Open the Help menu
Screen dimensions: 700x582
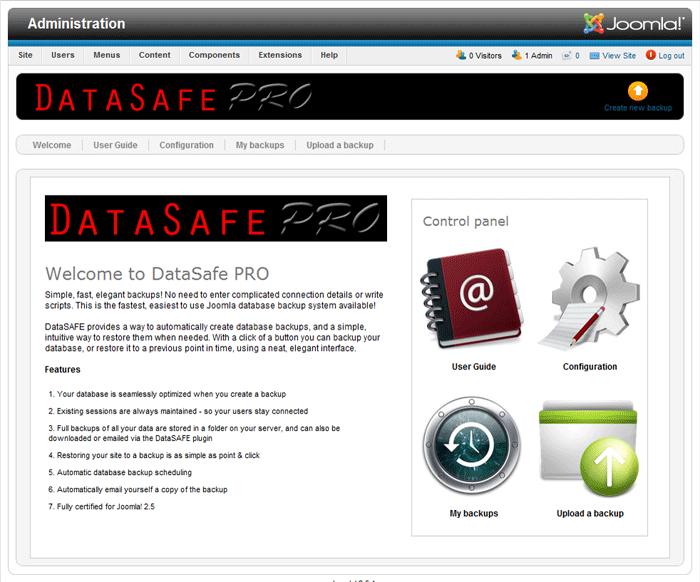point(329,55)
